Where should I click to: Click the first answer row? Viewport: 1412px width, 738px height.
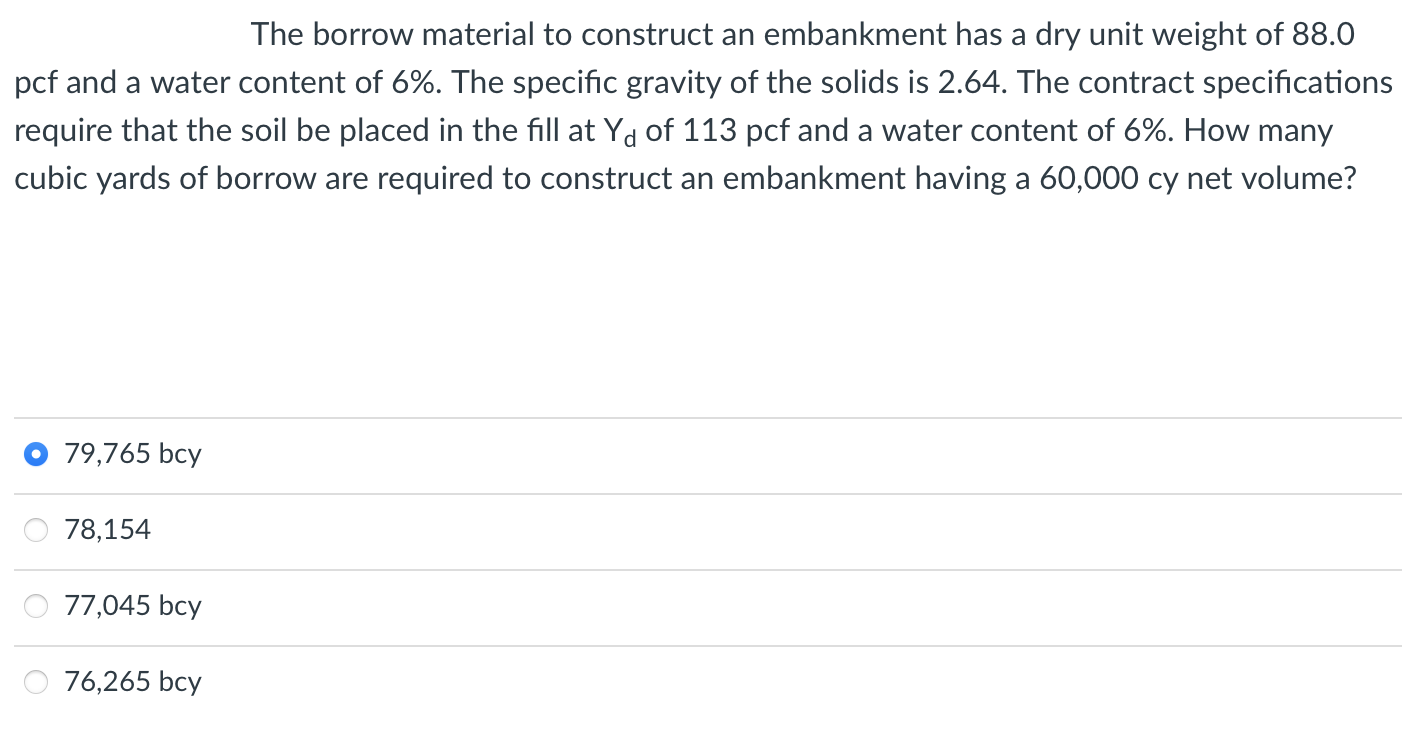click(x=400, y=454)
